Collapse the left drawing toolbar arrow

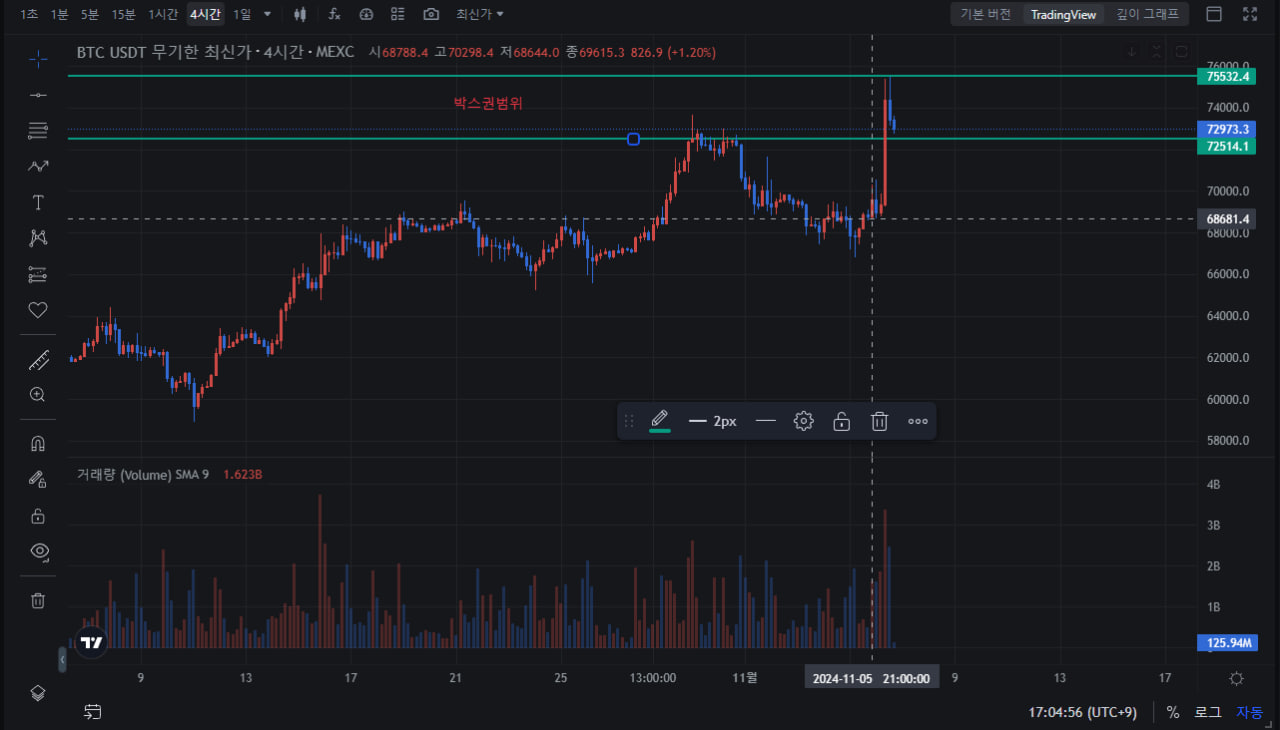[62, 660]
